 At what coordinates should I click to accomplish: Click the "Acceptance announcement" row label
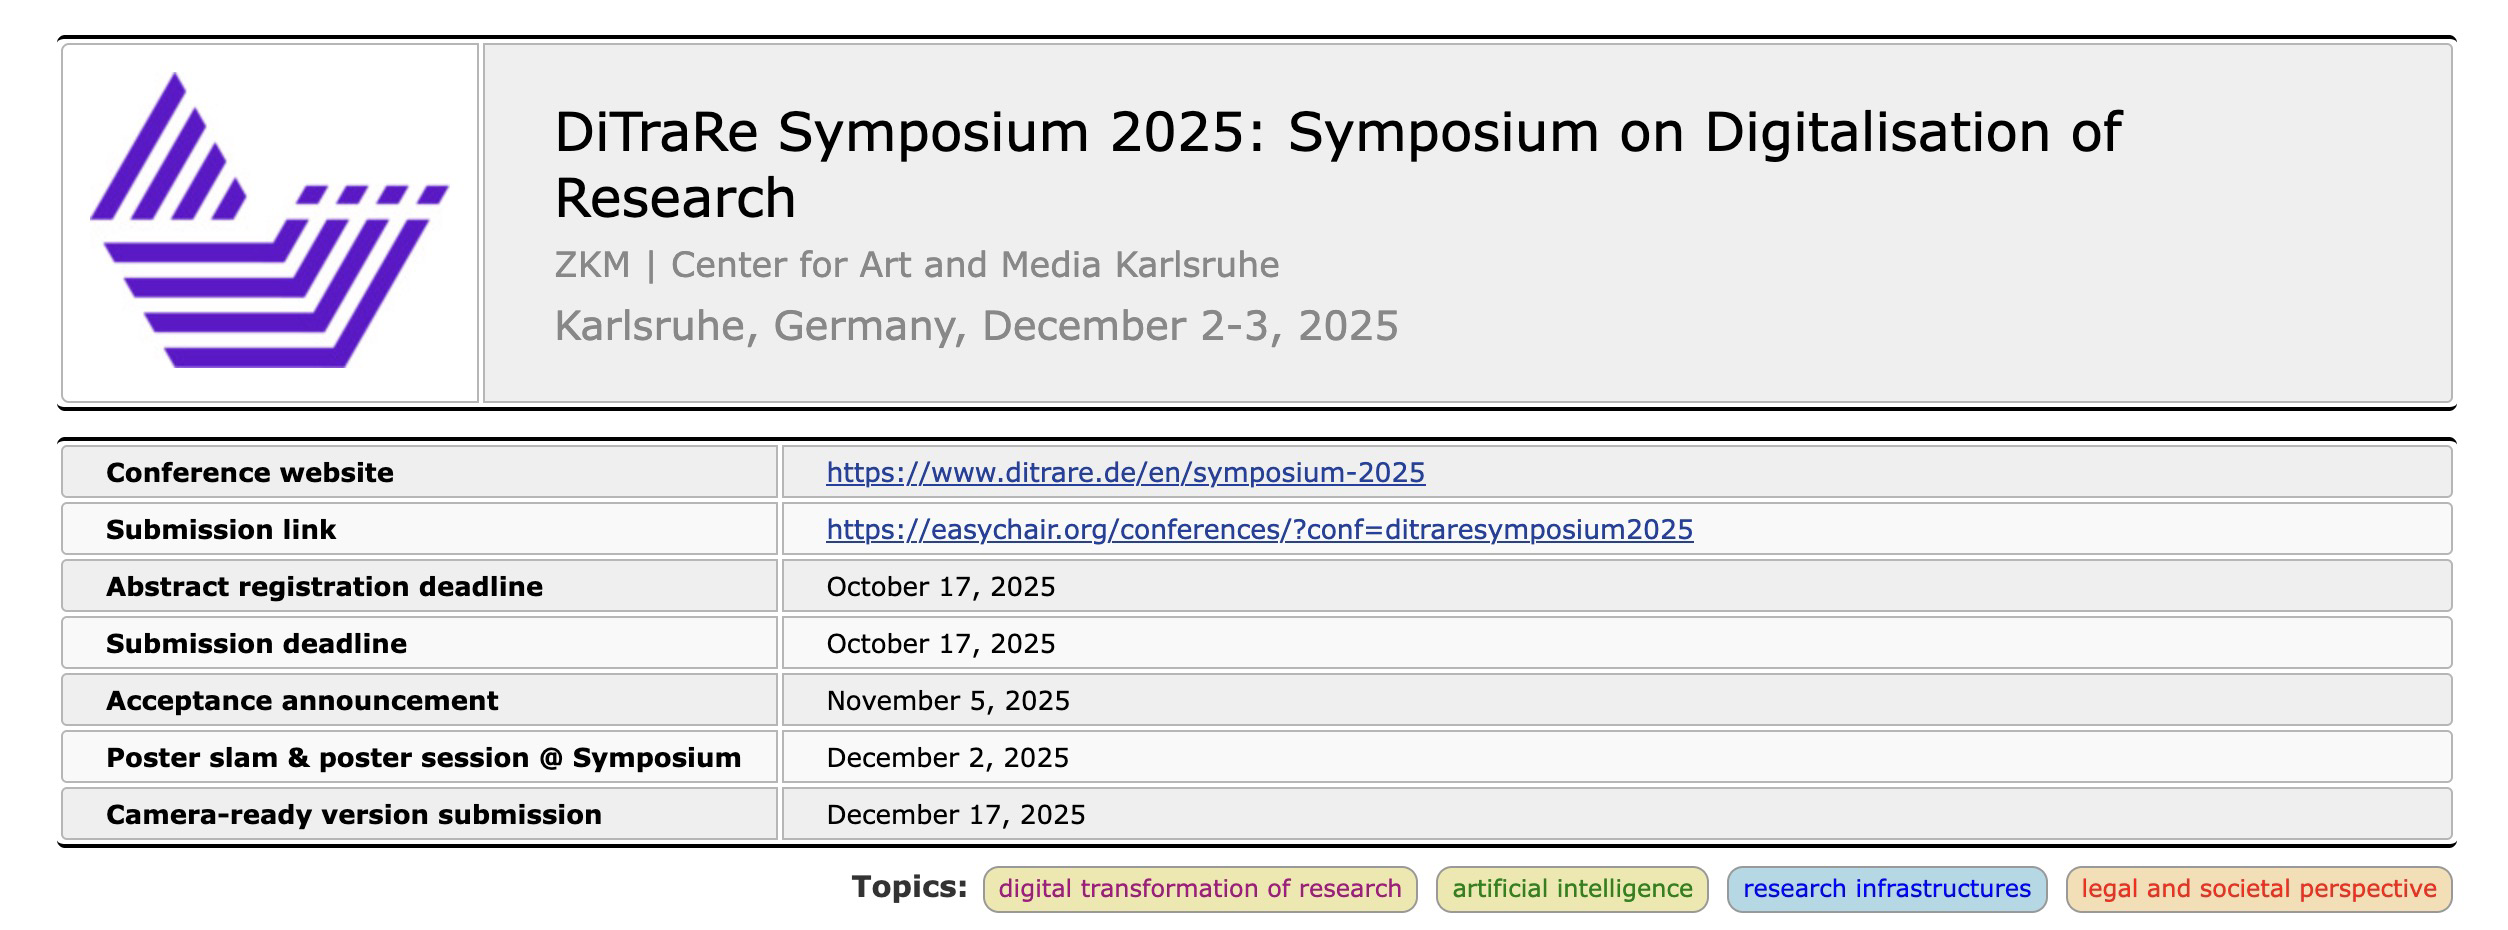point(302,701)
